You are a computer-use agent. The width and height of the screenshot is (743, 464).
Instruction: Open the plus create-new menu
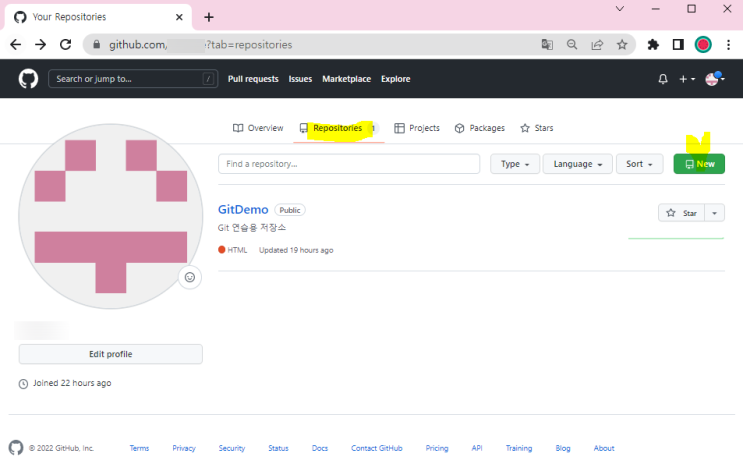[x=687, y=79]
